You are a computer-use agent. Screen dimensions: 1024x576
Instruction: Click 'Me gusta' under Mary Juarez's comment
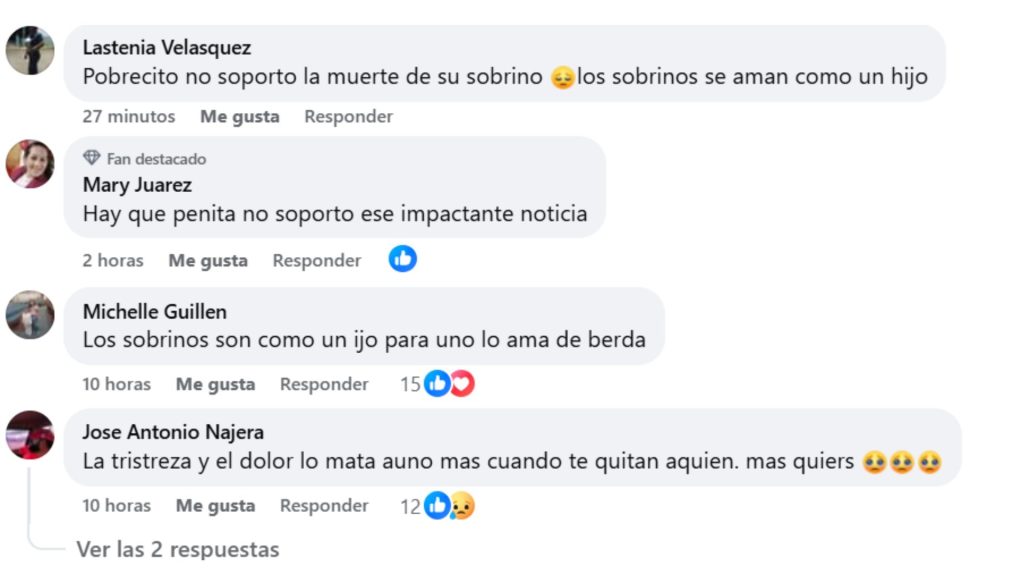(207, 260)
